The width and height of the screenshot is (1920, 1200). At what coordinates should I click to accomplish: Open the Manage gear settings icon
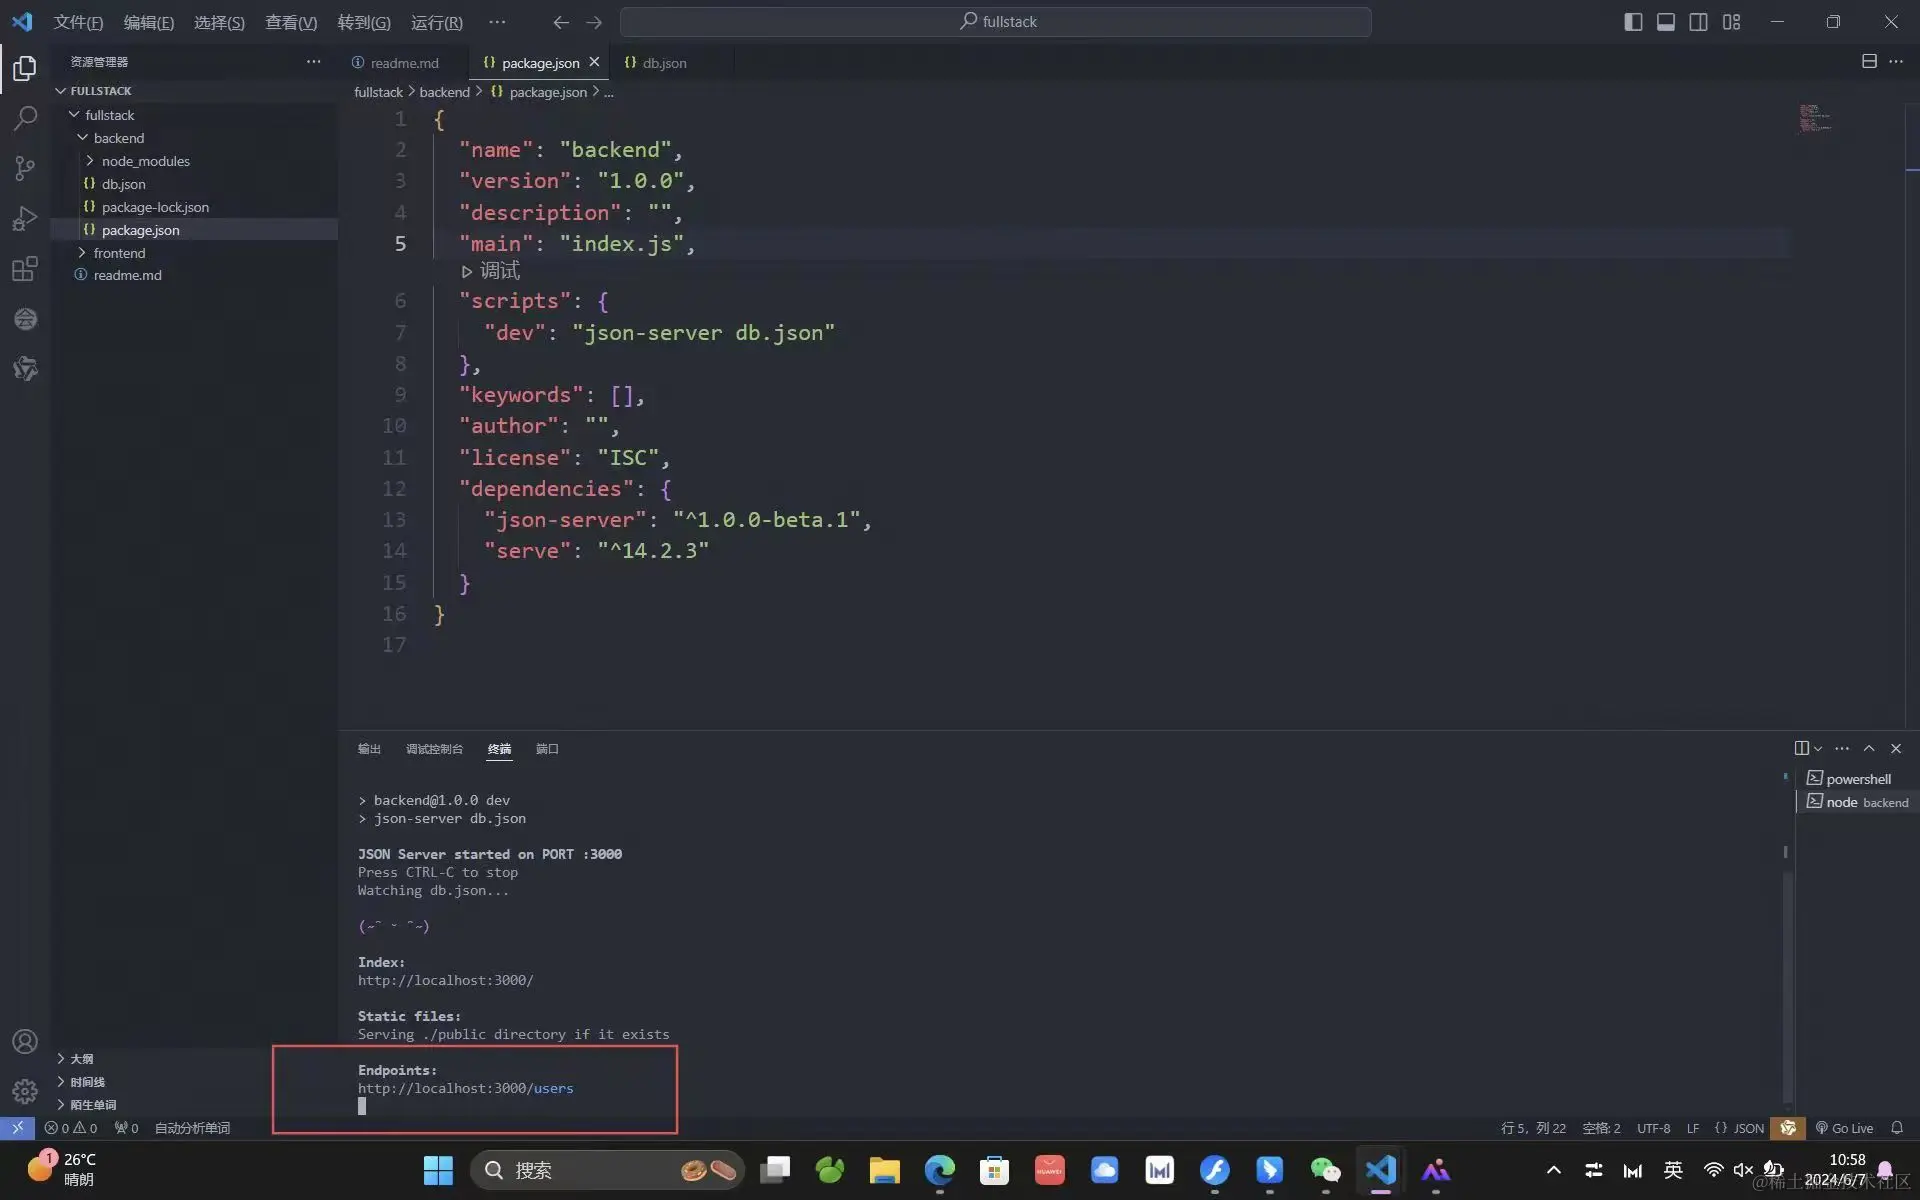pyautogui.click(x=25, y=1090)
